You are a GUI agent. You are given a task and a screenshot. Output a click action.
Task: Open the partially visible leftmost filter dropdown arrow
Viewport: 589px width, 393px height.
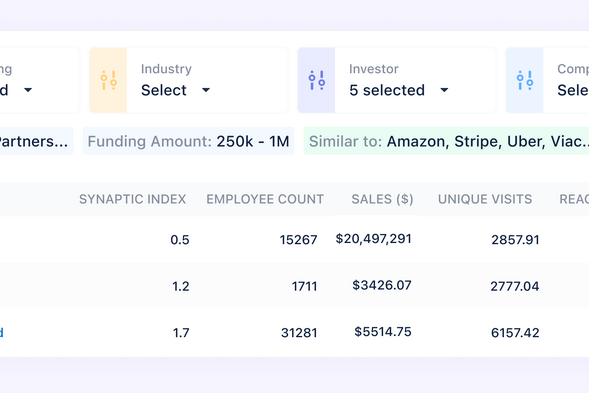[28, 90]
